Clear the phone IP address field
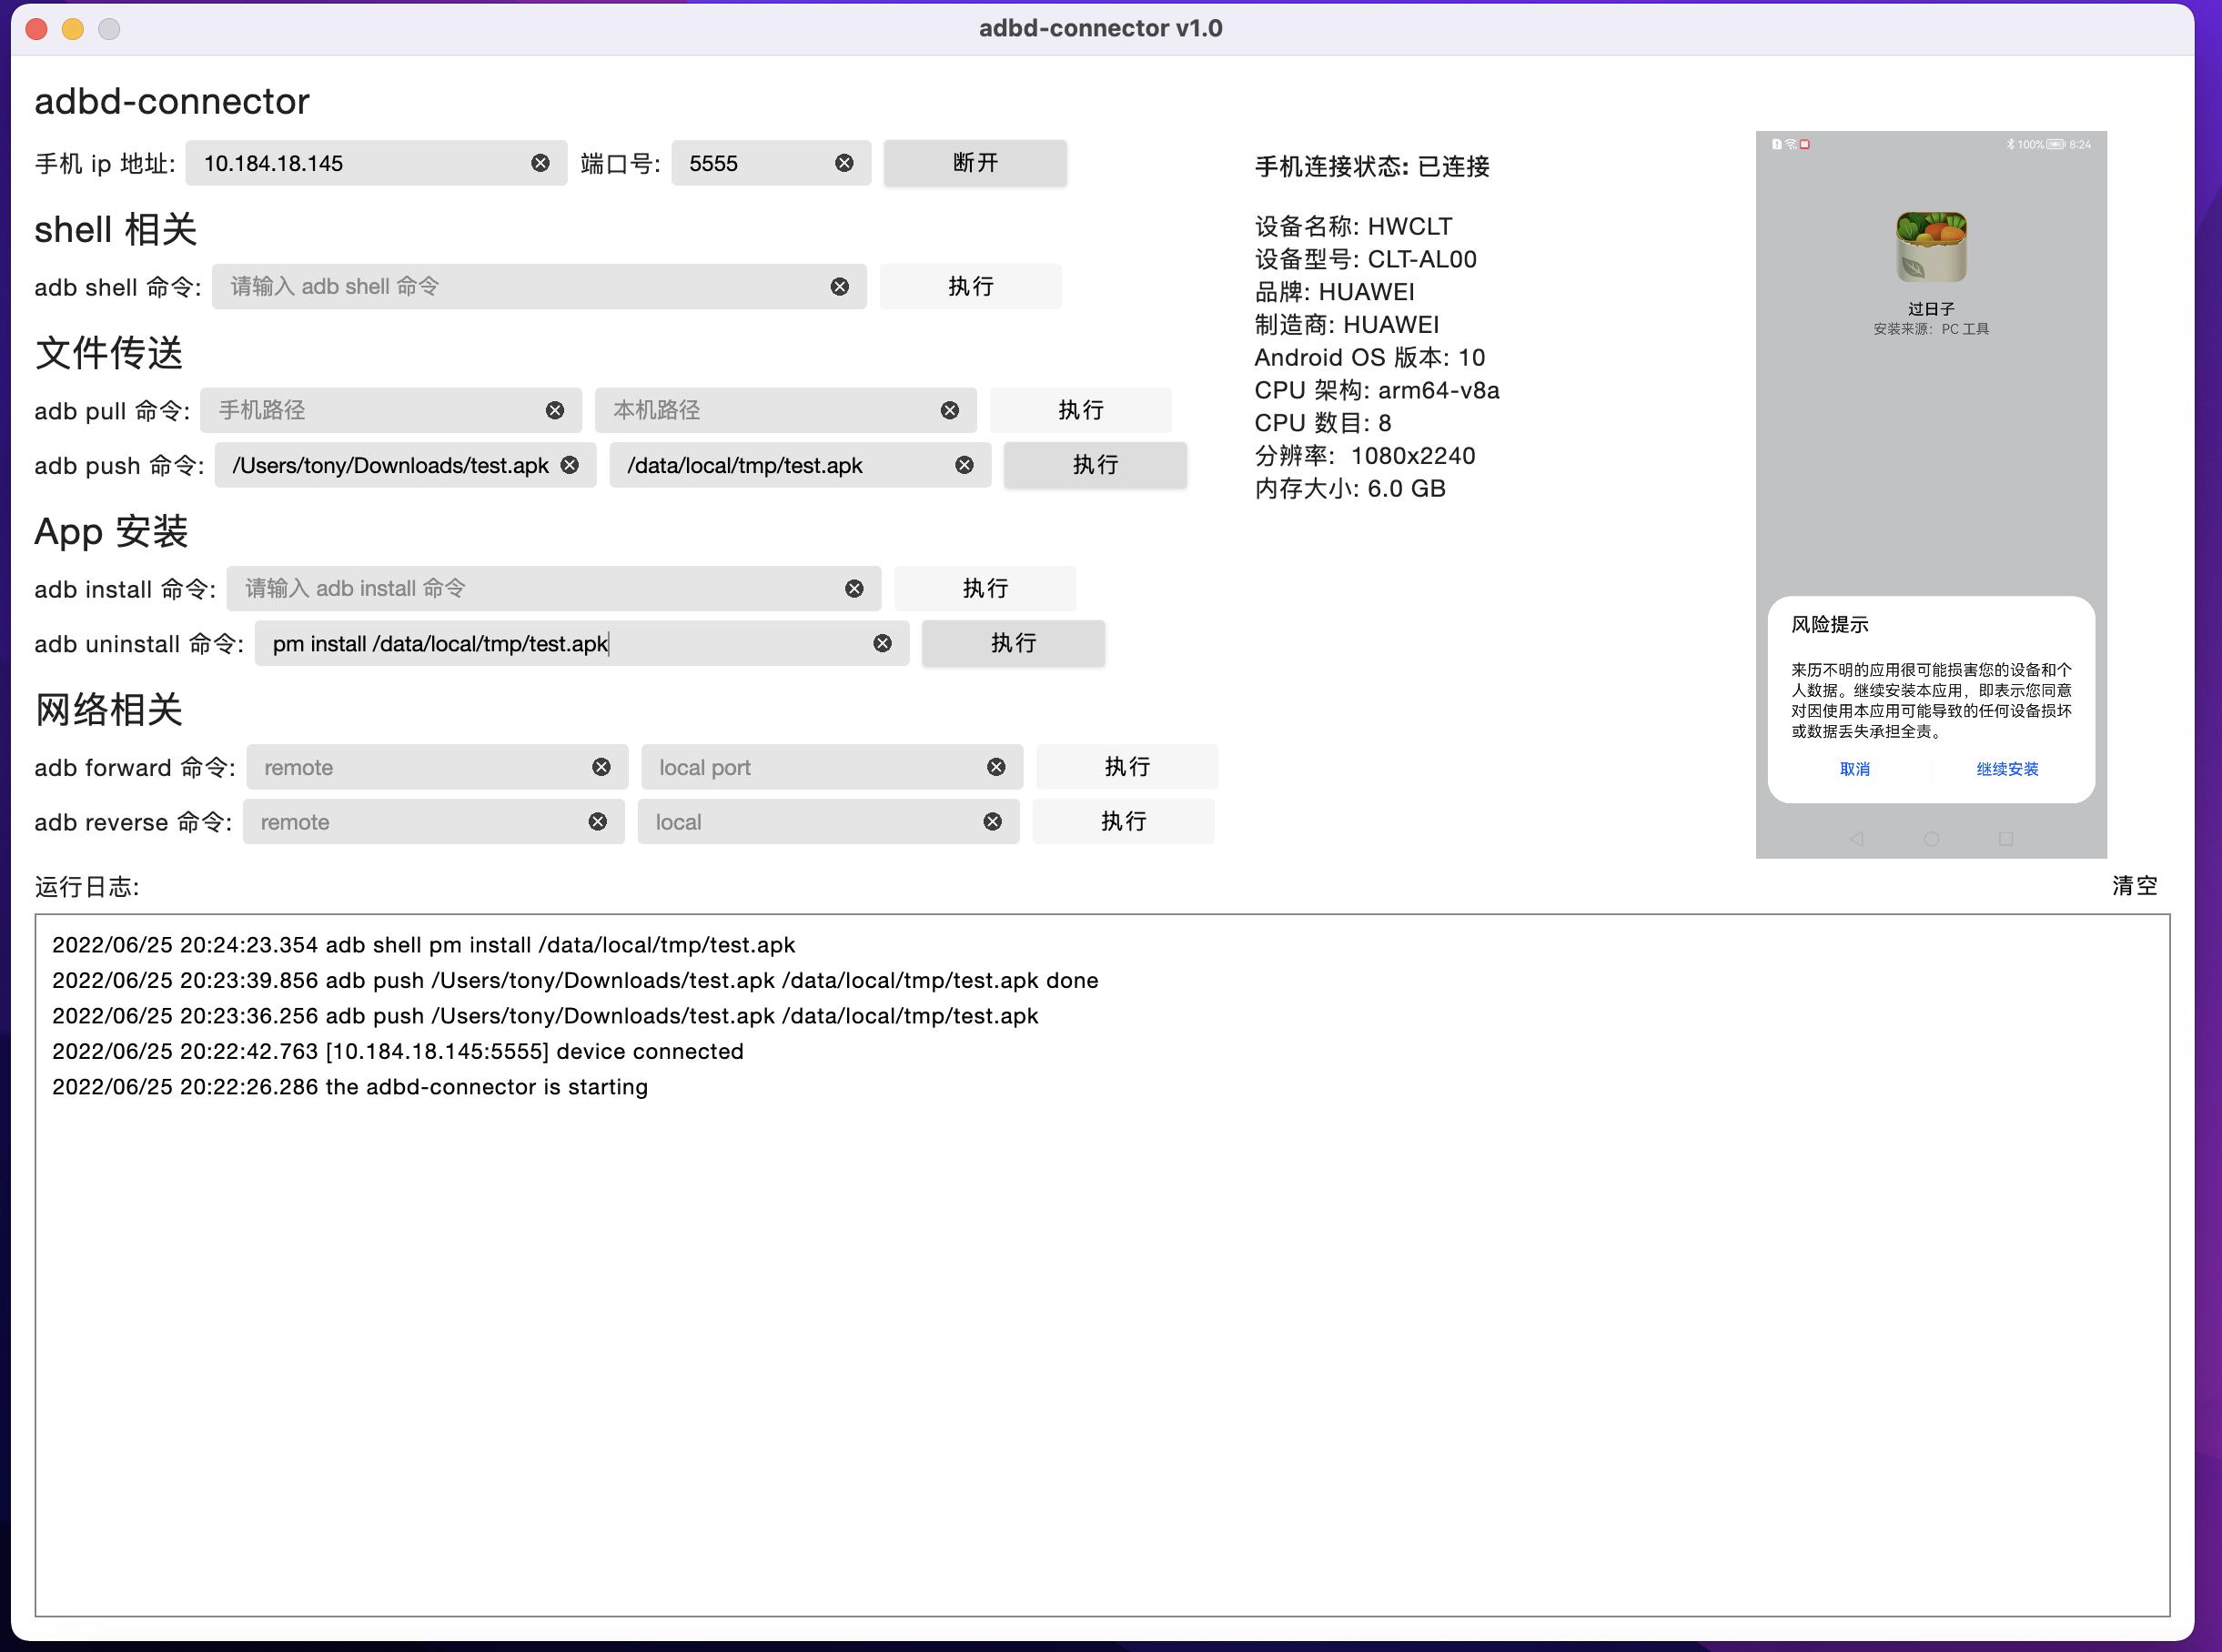 (540, 163)
